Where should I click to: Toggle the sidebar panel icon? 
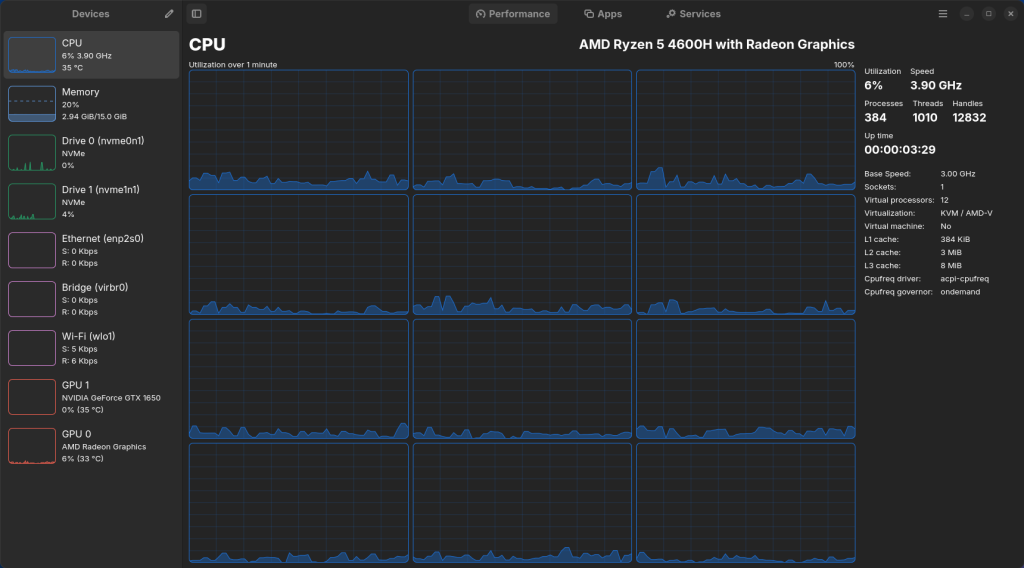click(196, 14)
